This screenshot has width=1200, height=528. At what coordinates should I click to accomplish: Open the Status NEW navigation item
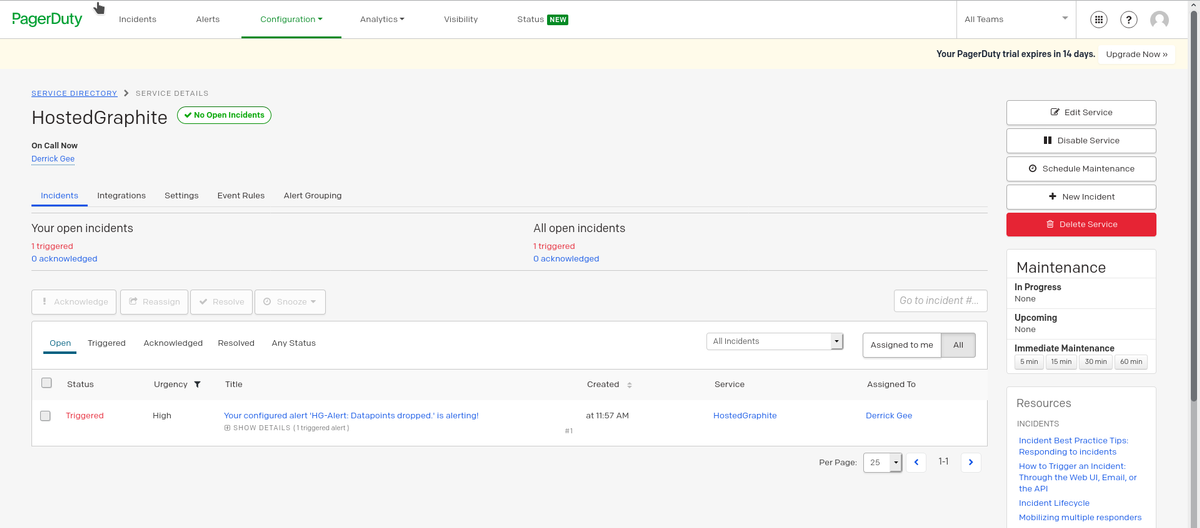coord(542,19)
